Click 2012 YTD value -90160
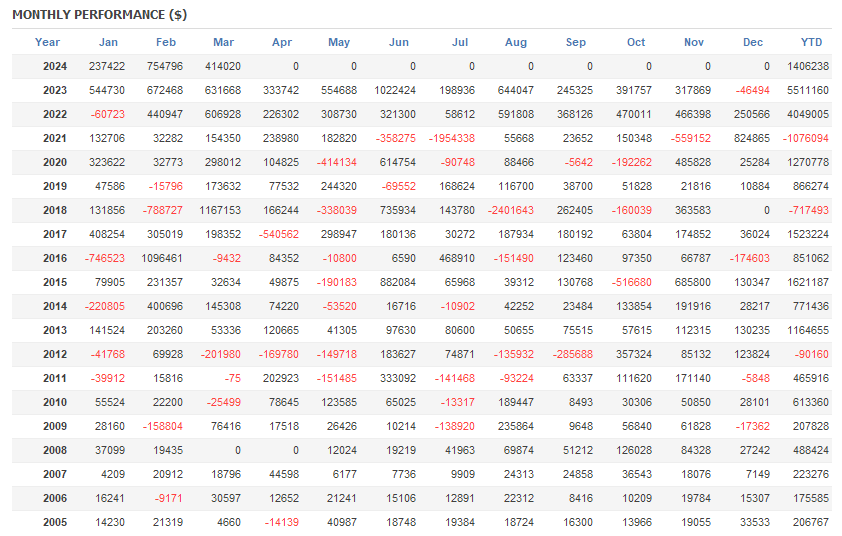 (x=811, y=354)
